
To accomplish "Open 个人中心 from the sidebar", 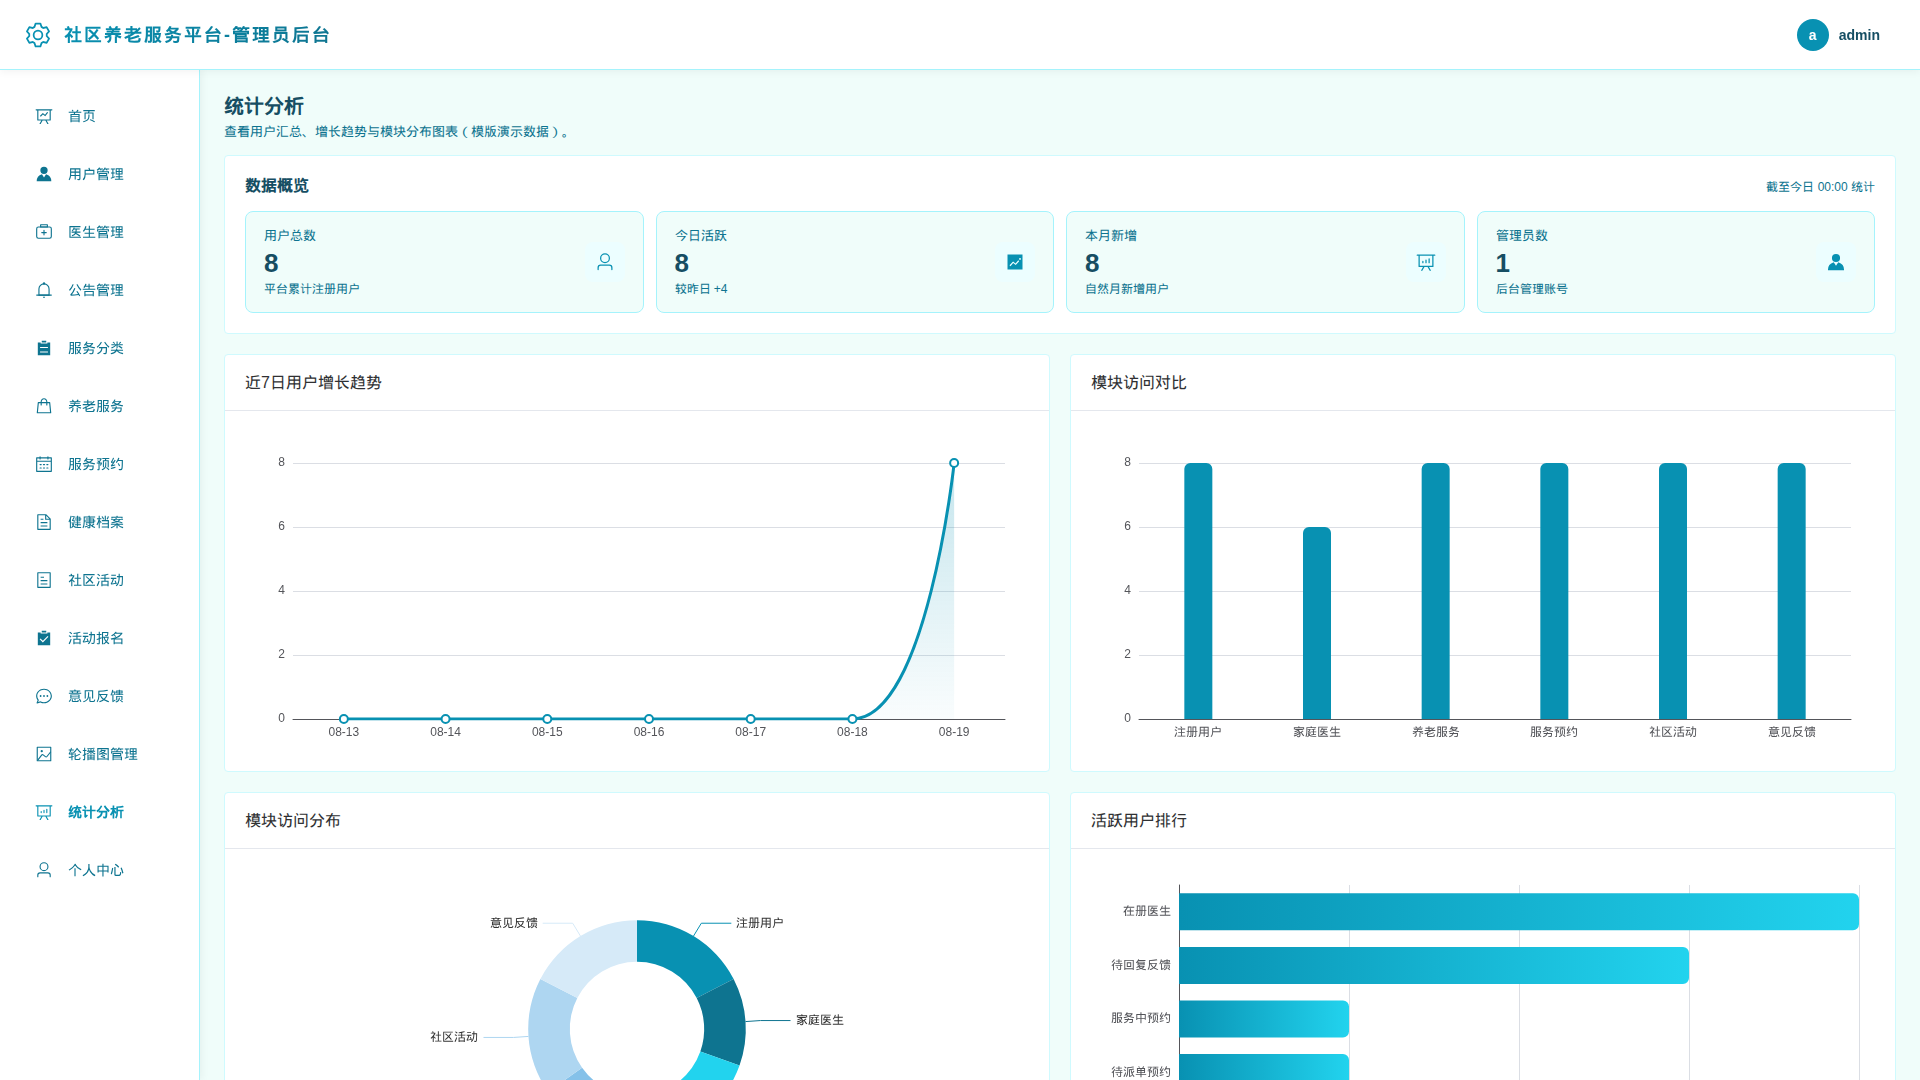I will tap(100, 870).
